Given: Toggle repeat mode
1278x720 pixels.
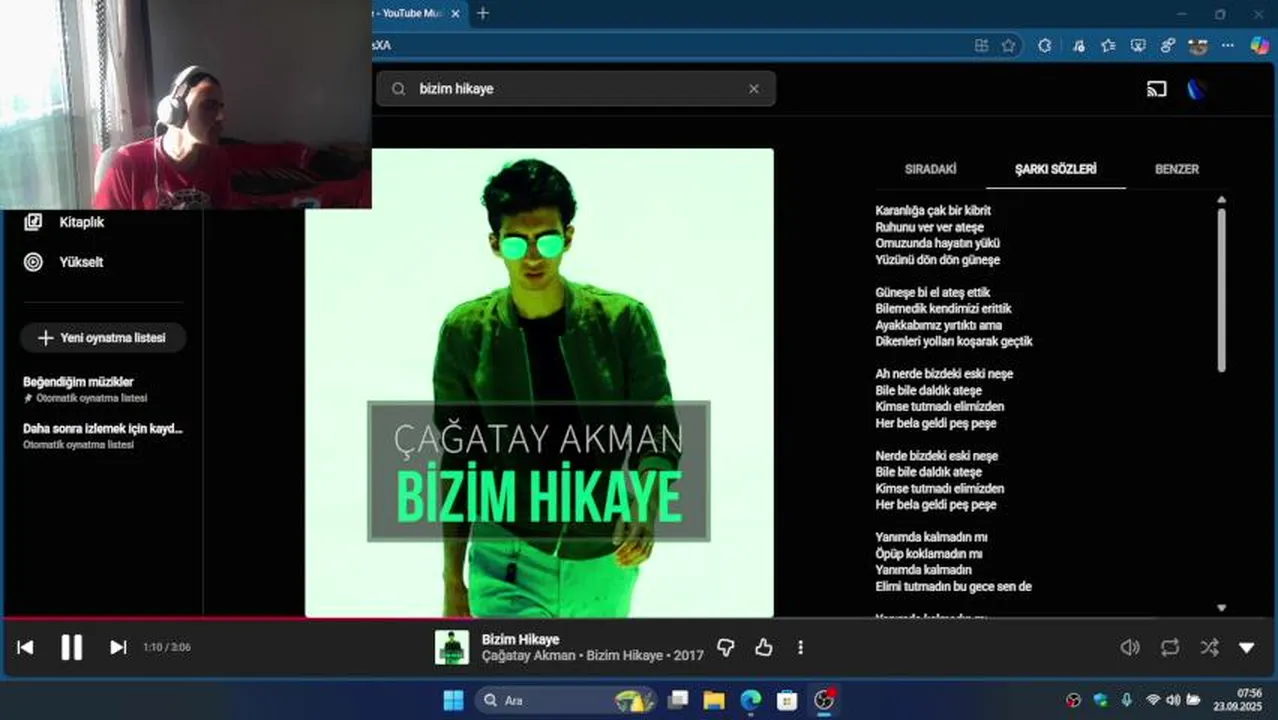Looking at the screenshot, I should click(x=1170, y=647).
